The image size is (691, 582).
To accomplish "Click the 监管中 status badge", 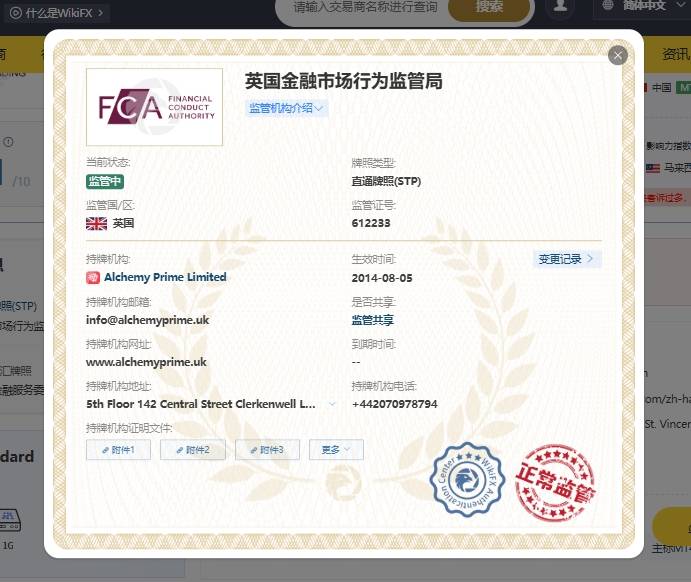I will click(104, 181).
